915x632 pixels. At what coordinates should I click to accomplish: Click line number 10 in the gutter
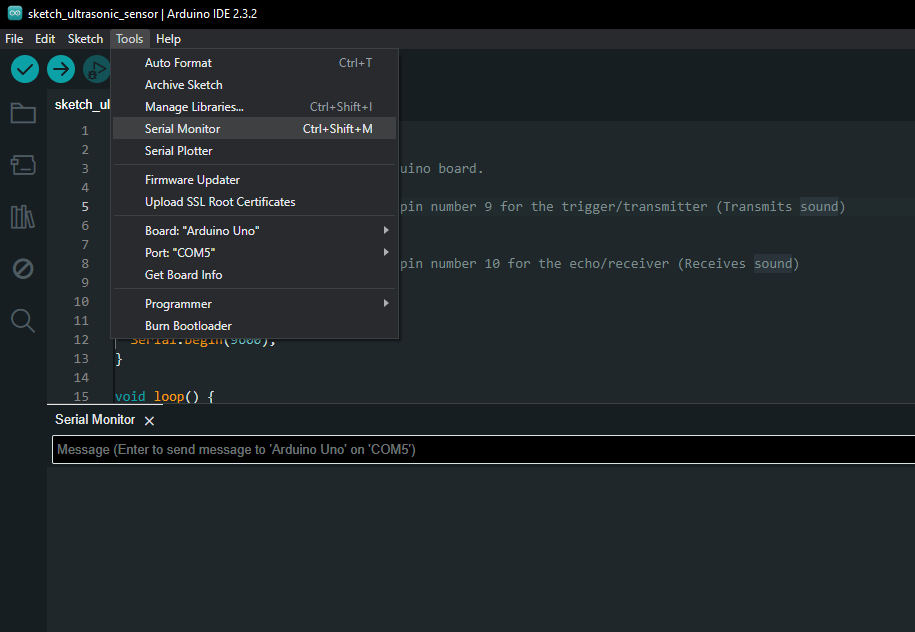click(x=81, y=302)
